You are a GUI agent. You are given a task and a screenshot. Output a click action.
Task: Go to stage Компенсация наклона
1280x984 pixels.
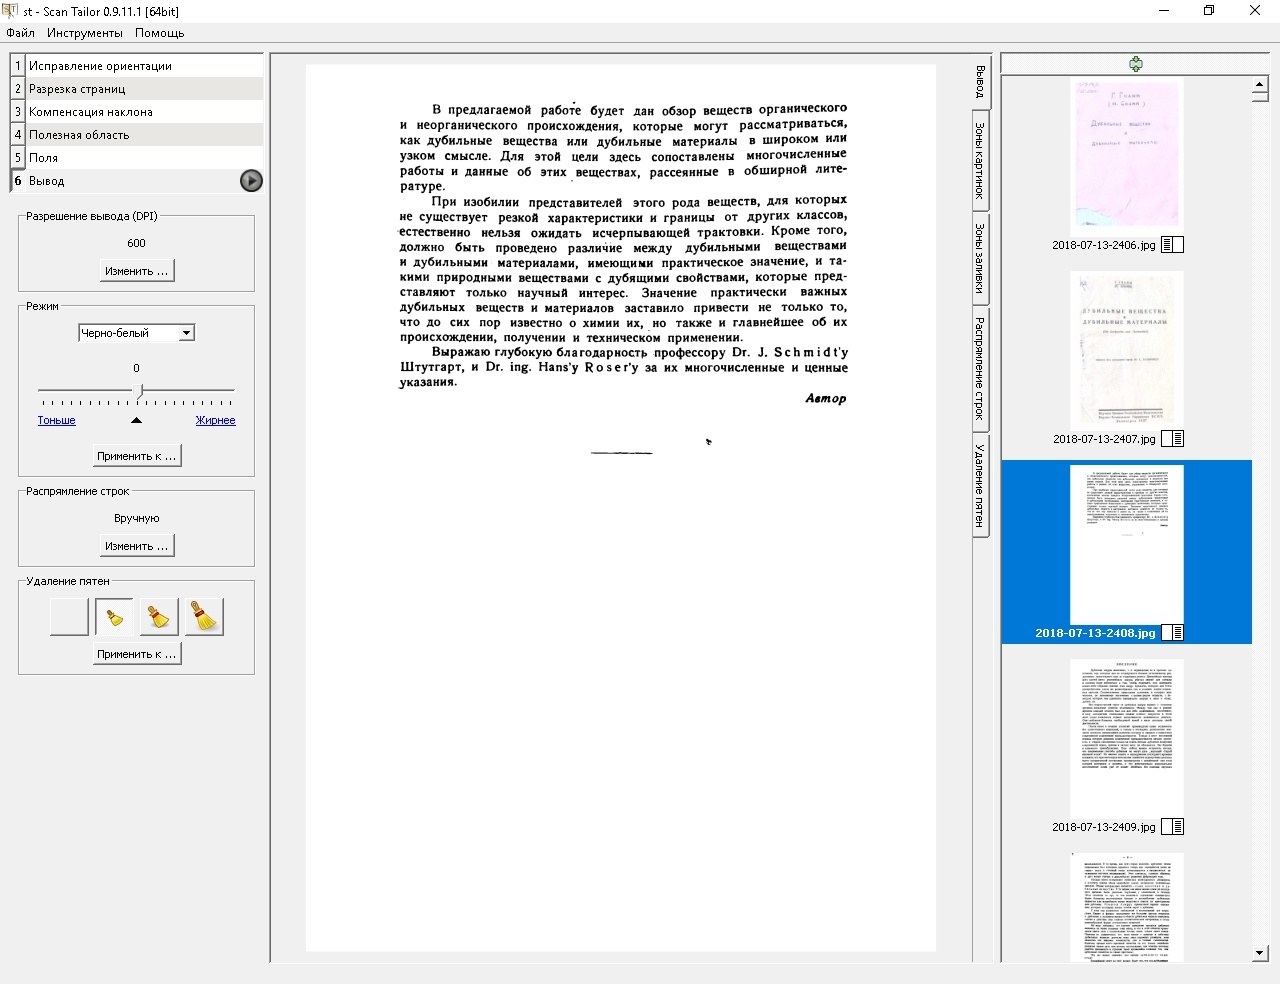click(137, 112)
